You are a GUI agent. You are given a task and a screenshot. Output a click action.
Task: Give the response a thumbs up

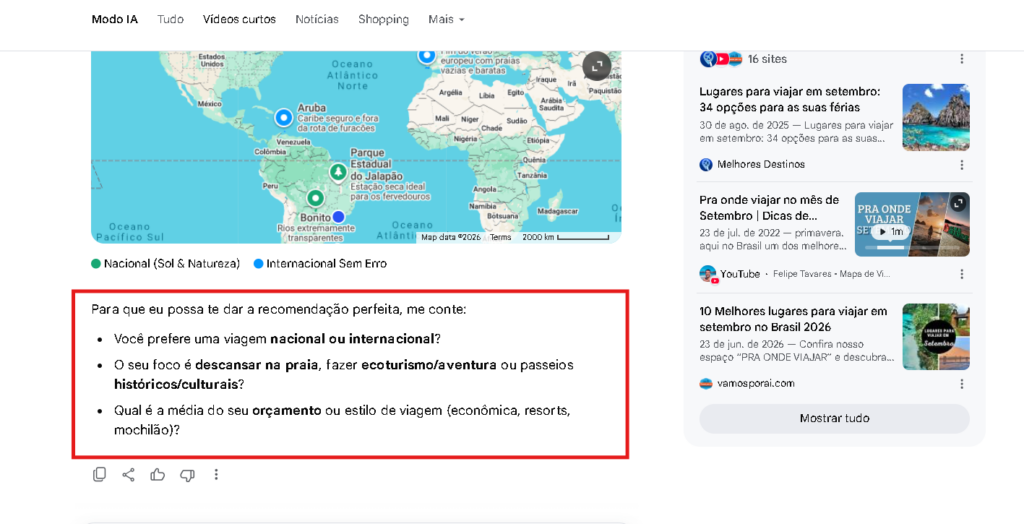(157, 474)
